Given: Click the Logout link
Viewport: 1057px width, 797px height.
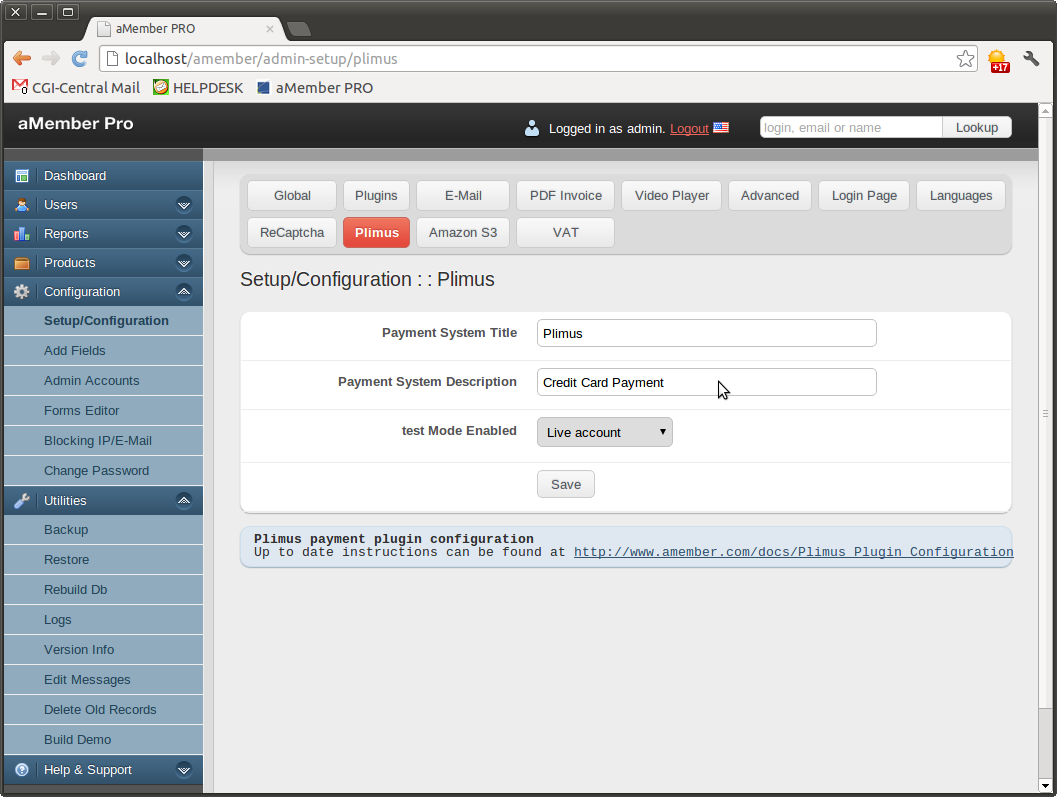Looking at the screenshot, I should (x=689, y=129).
